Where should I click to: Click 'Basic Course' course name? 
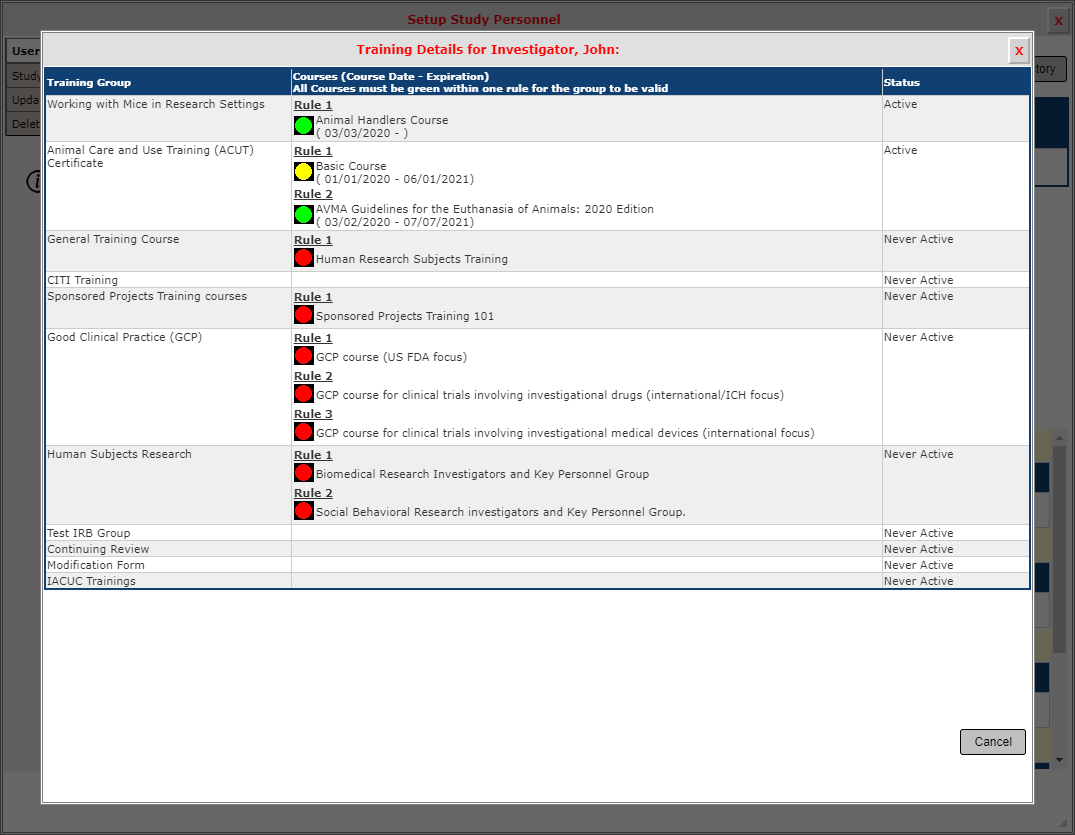pyautogui.click(x=351, y=166)
